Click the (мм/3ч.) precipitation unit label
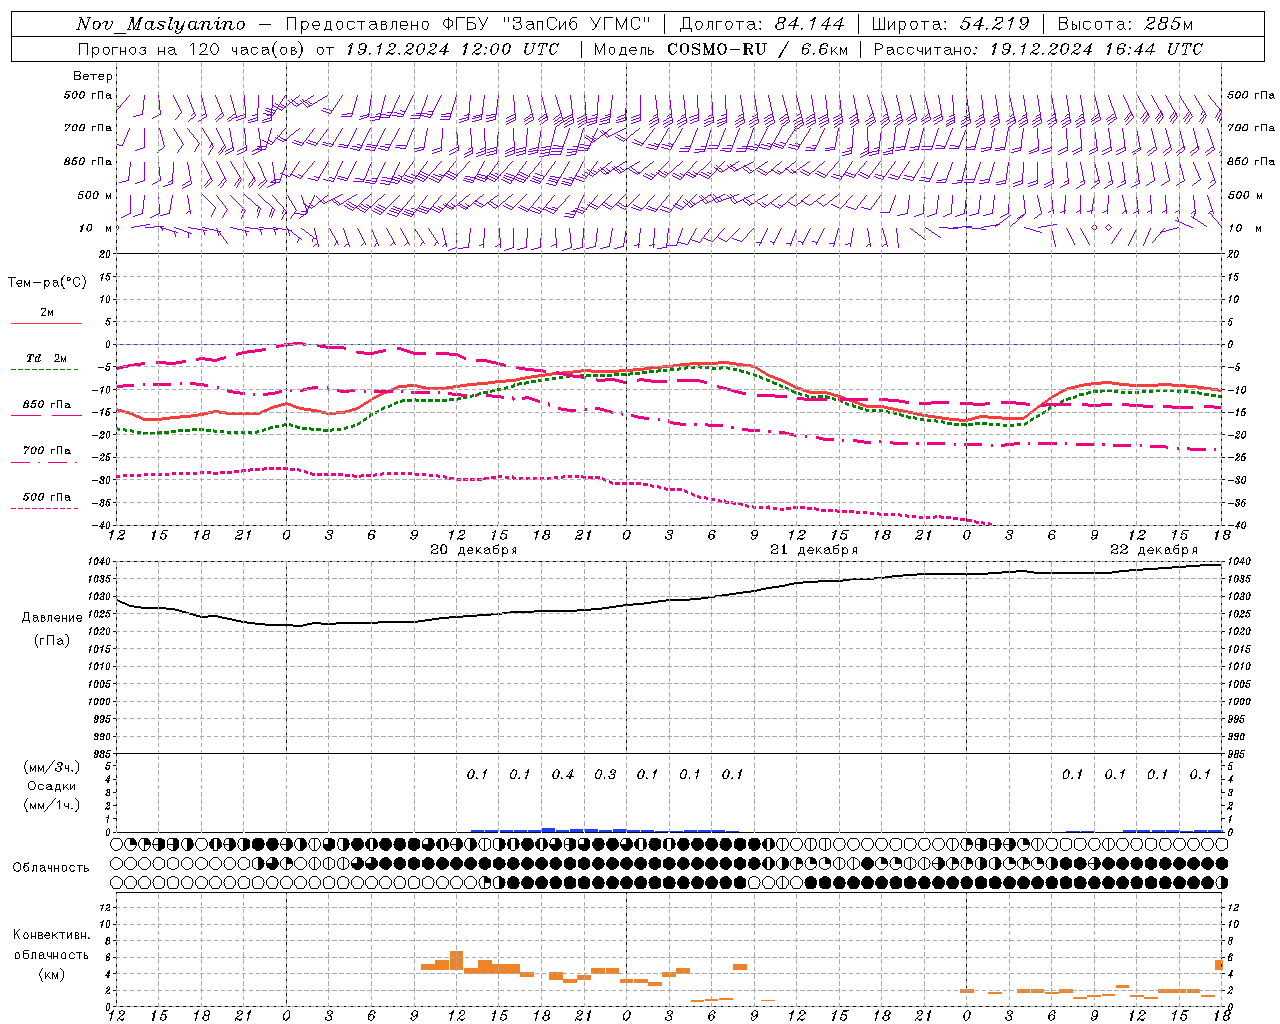The image size is (1280, 1024). 52,767
